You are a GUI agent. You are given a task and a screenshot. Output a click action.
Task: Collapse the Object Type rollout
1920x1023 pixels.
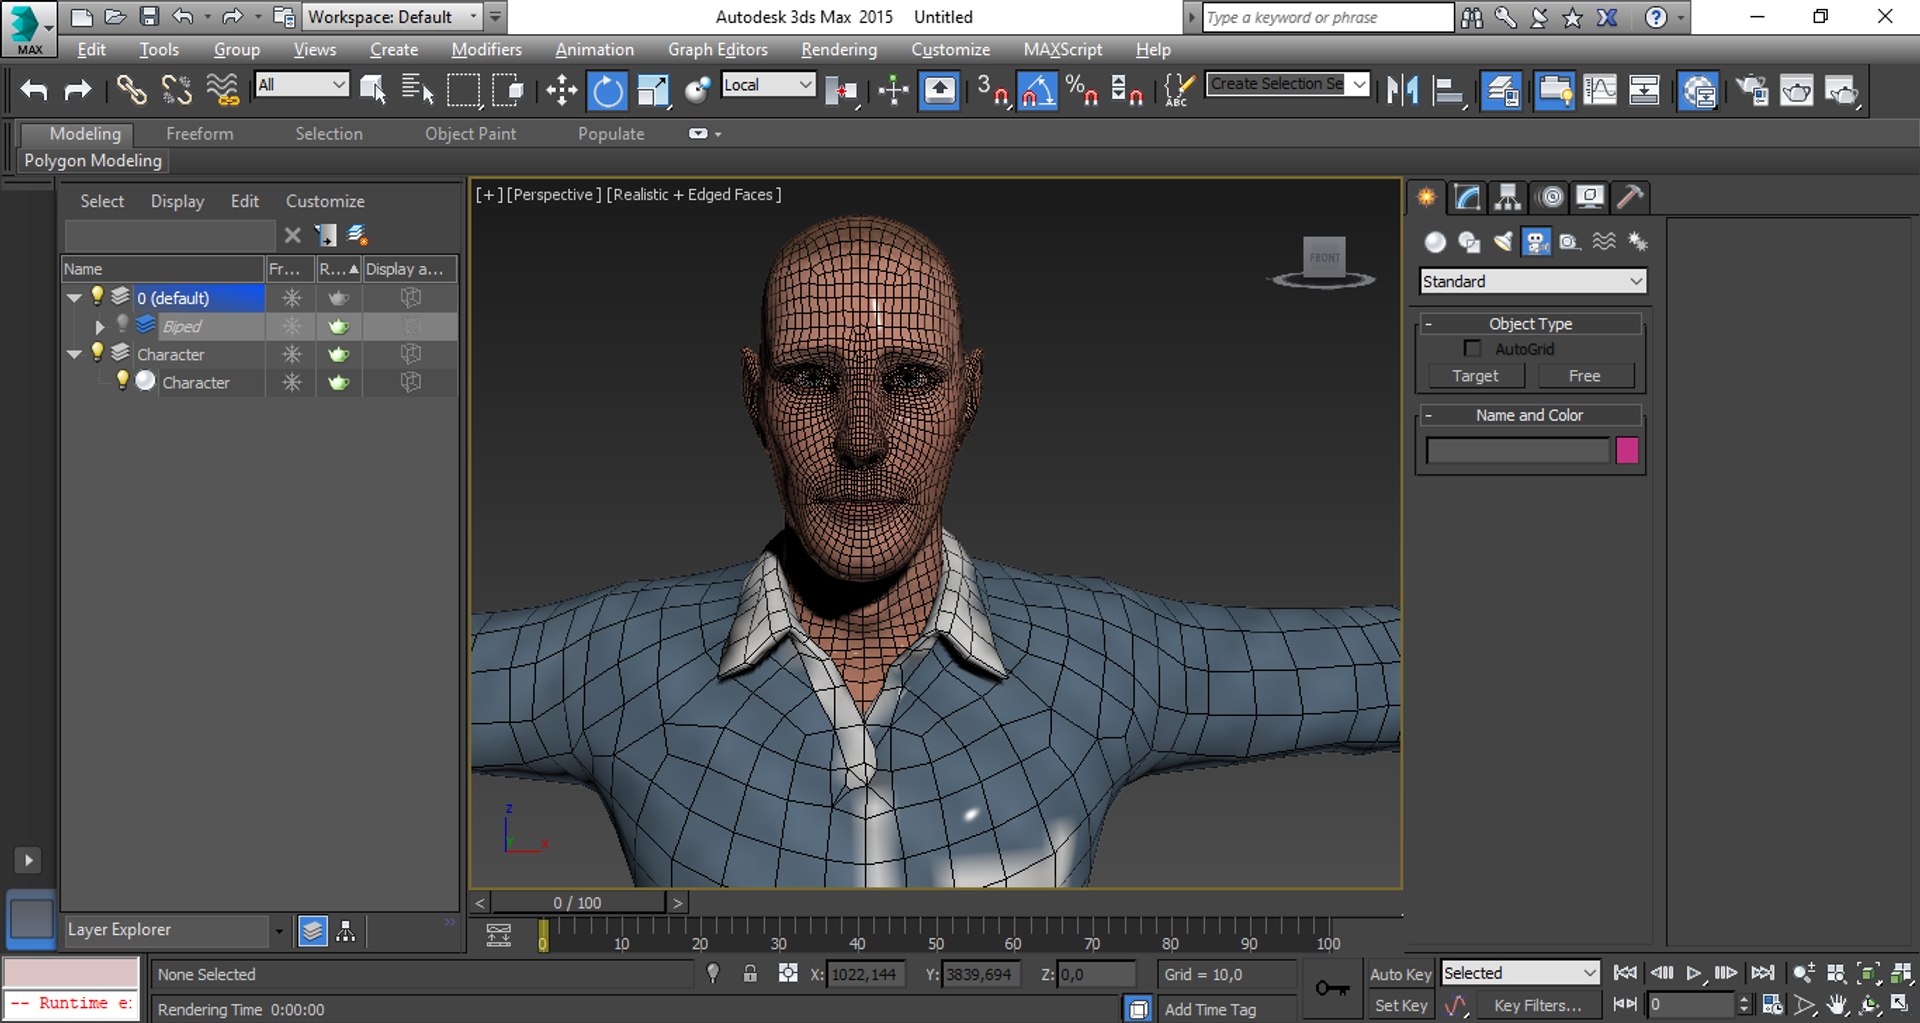tap(1530, 324)
